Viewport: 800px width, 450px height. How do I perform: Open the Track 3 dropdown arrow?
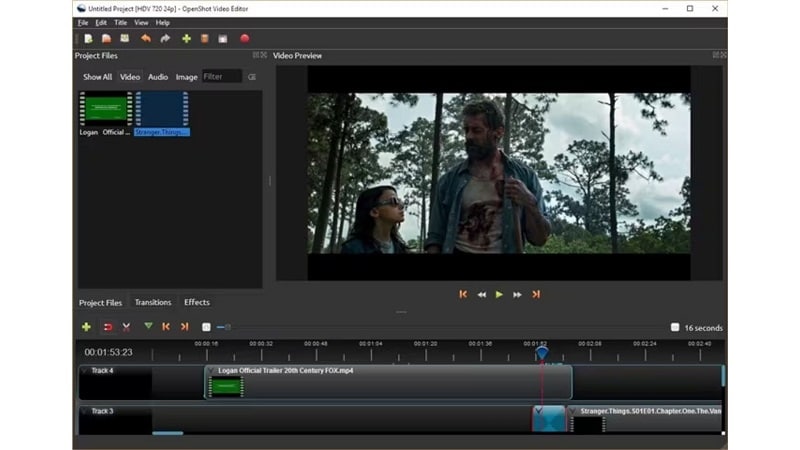click(85, 411)
